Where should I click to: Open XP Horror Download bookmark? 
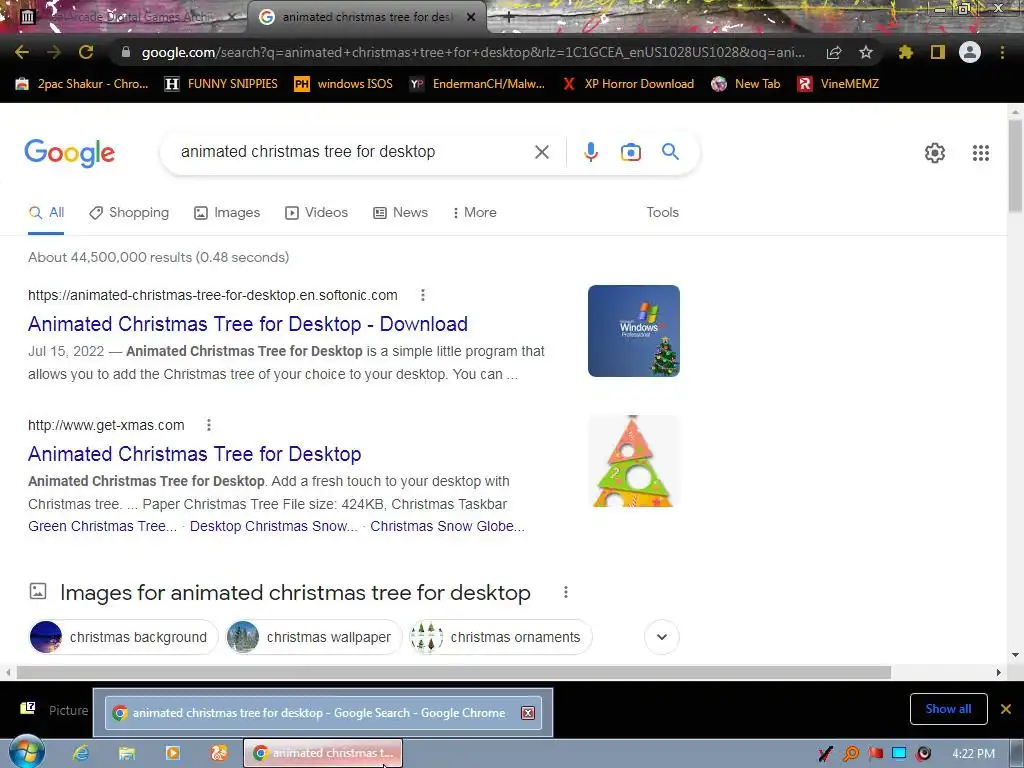628,84
